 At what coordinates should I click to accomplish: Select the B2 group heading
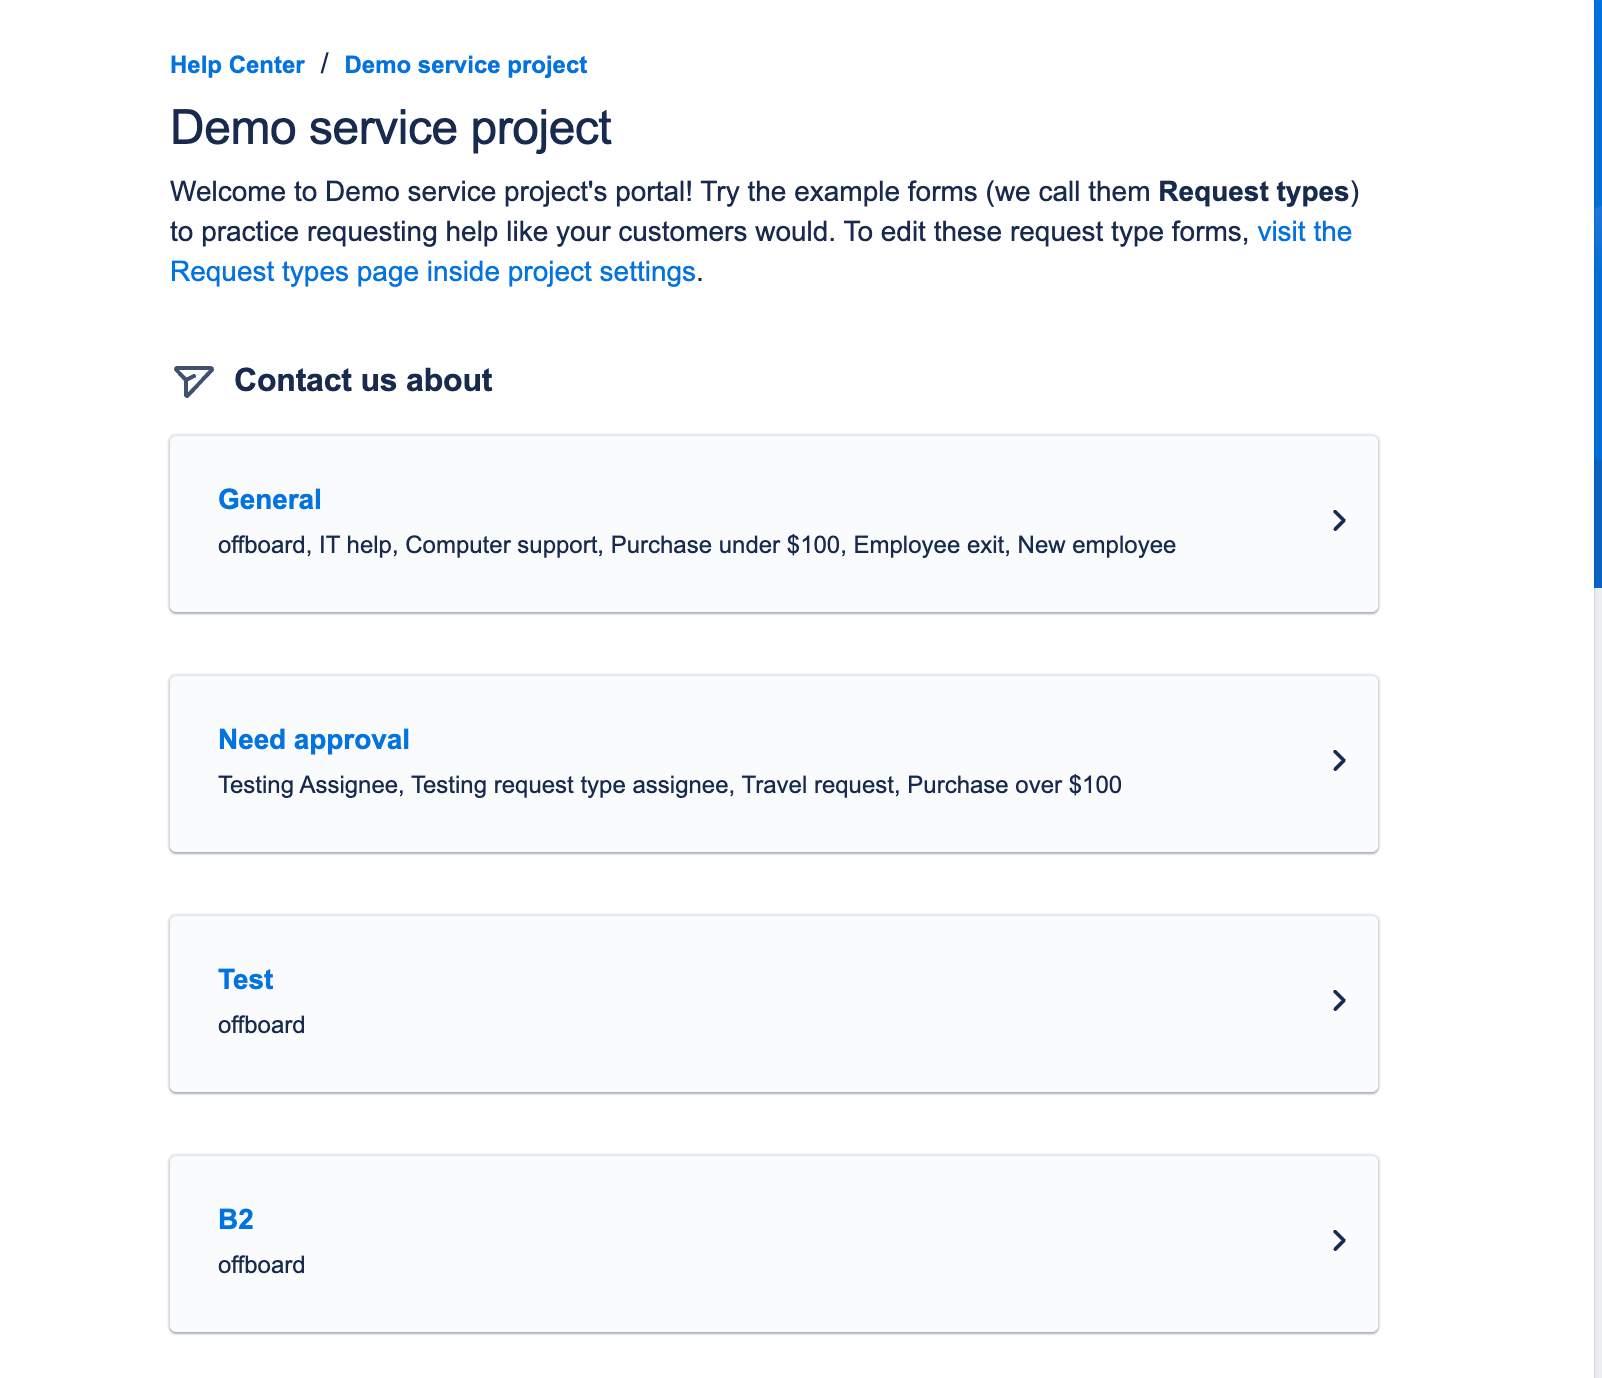235,1219
